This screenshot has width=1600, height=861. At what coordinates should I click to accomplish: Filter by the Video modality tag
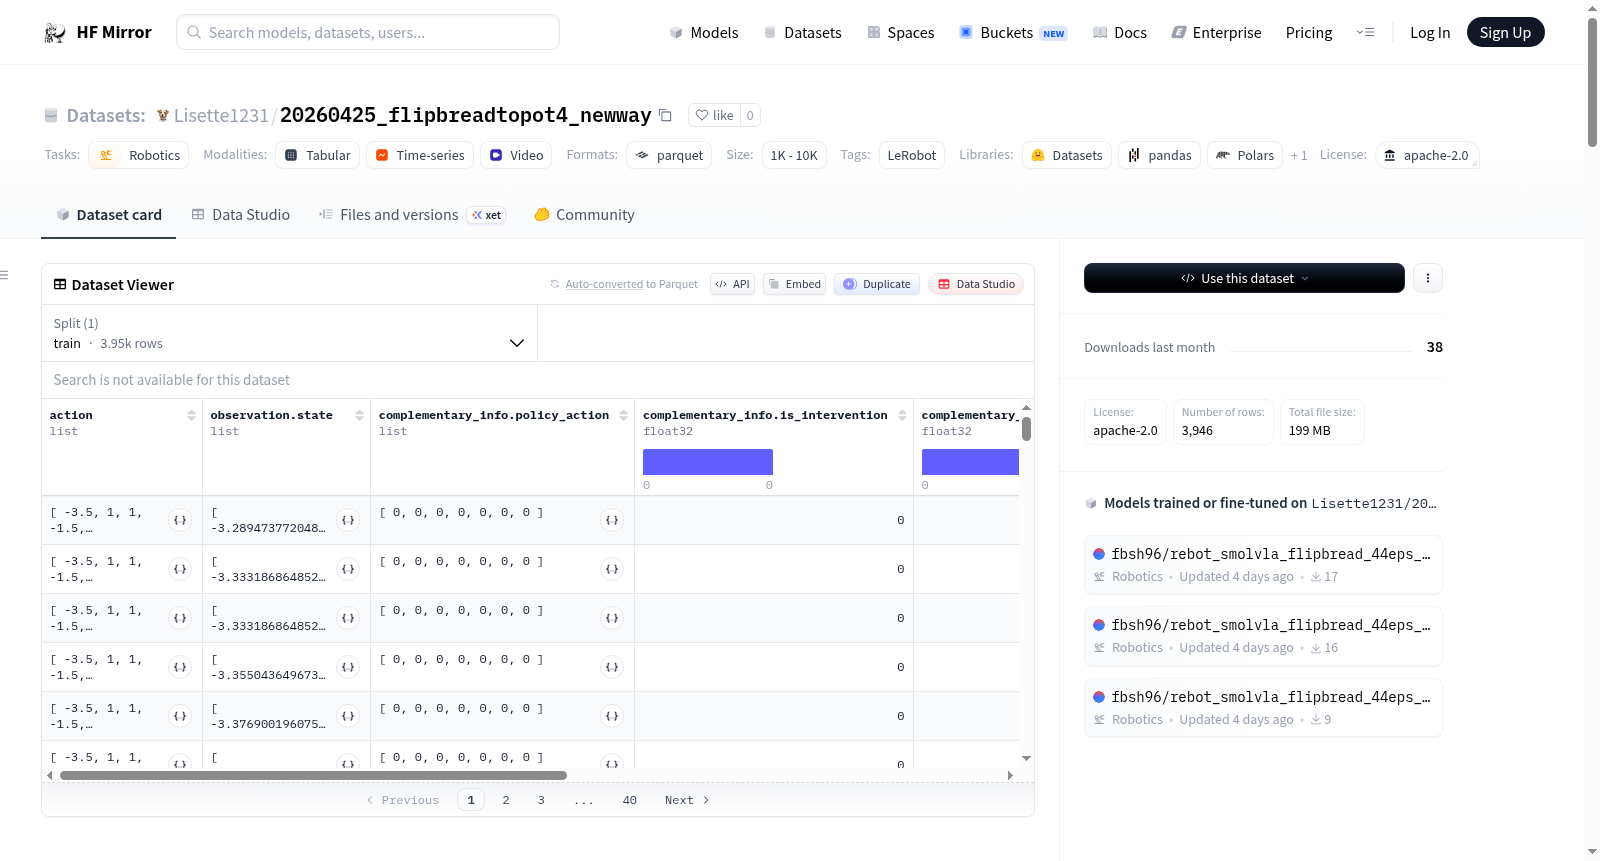(517, 155)
